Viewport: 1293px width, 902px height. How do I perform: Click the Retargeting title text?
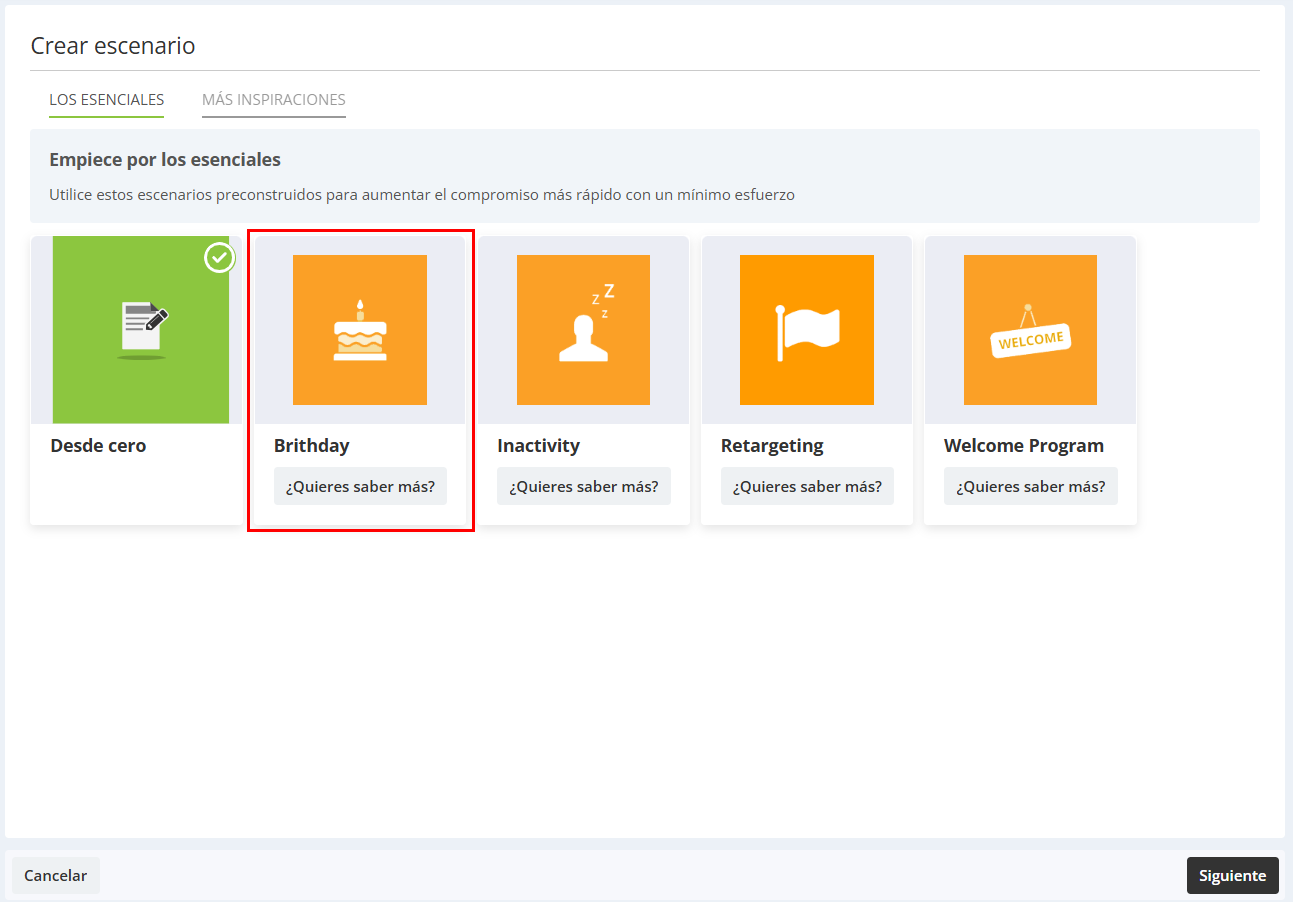click(x=772, y=446)
